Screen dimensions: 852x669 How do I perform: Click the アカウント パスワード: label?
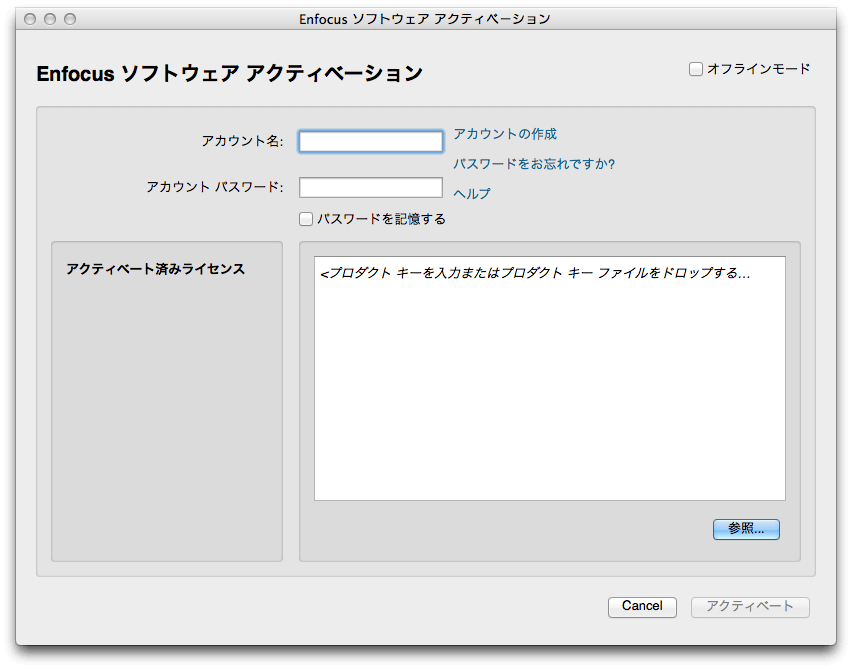[x=215, y=187]
